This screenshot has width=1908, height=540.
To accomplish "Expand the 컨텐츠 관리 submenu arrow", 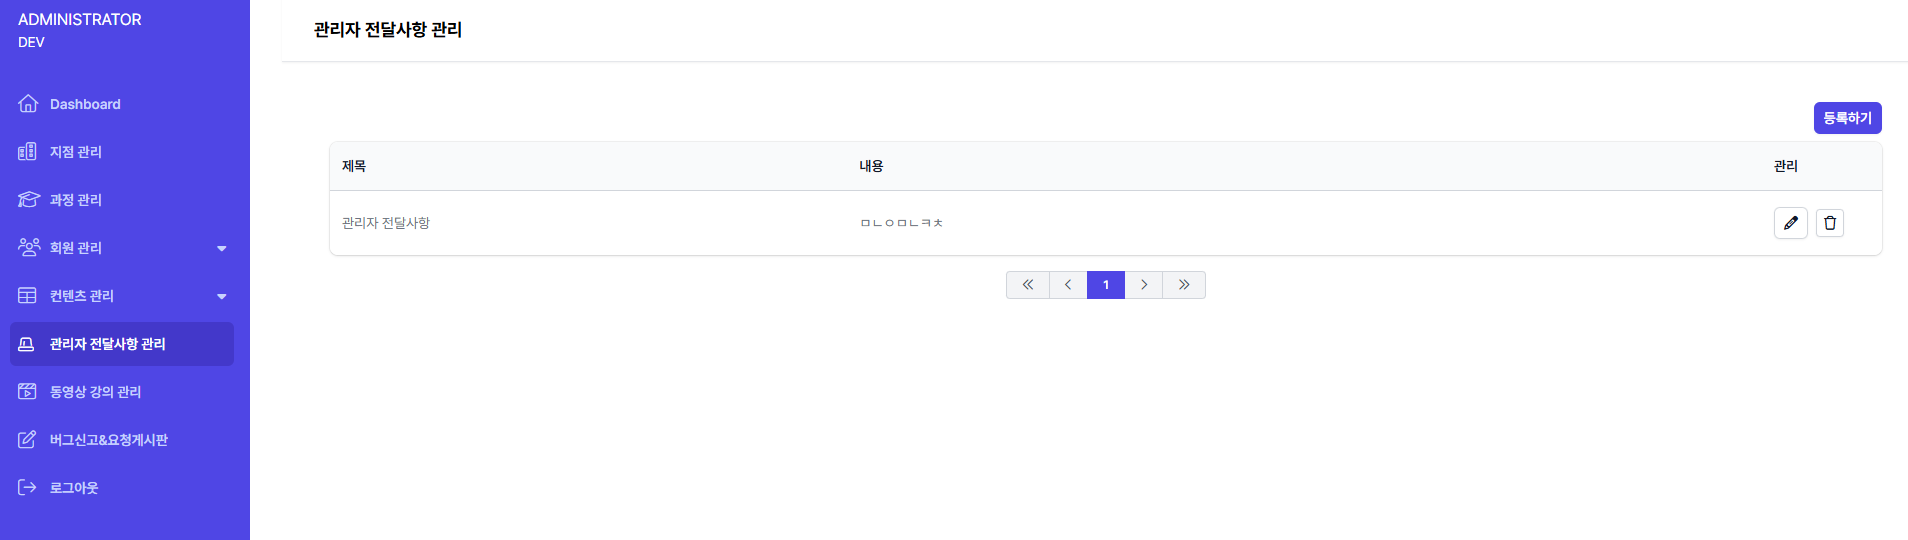I will (221, 296).
